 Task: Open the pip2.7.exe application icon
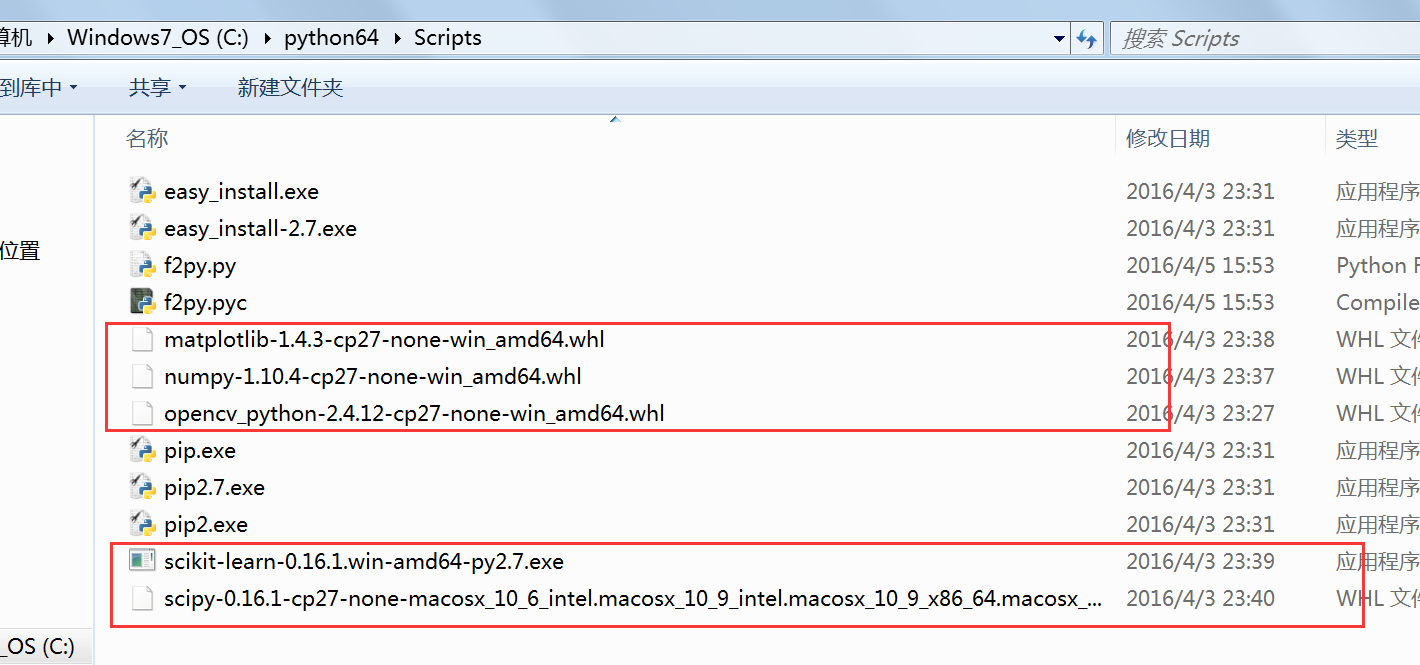[x=142, y=487]
